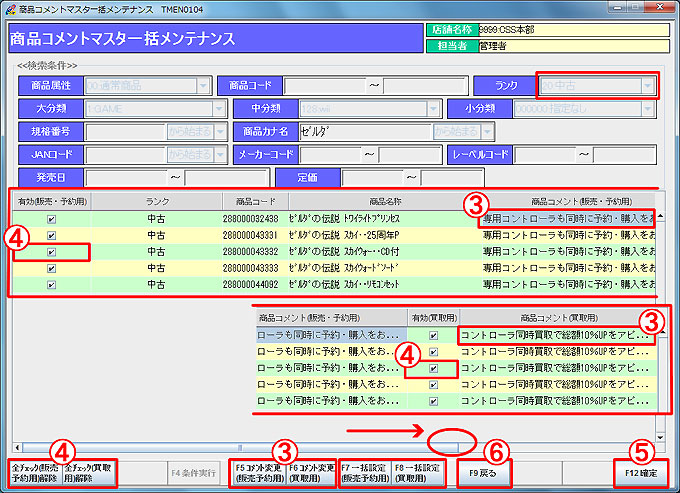Click F6 コメント変更(買取用) button
680x493 pixels.
tap(311, 470)
